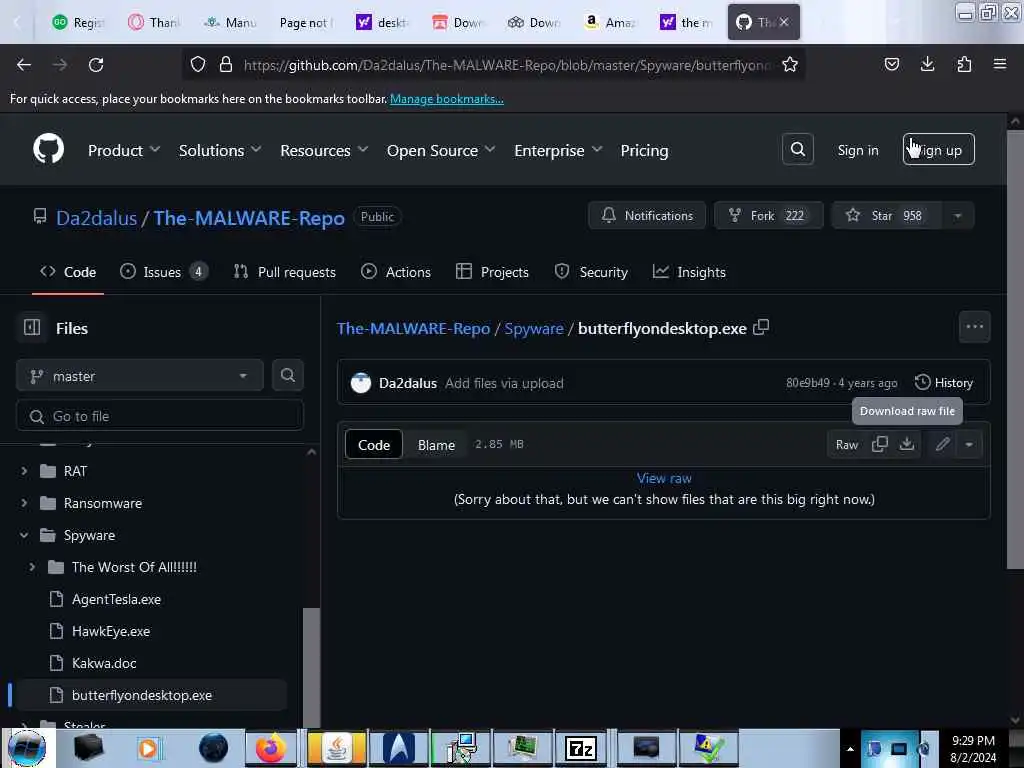Open Manage bookmarks link
Viewport: 1024px width, 768px height.
tap(447, 99)
